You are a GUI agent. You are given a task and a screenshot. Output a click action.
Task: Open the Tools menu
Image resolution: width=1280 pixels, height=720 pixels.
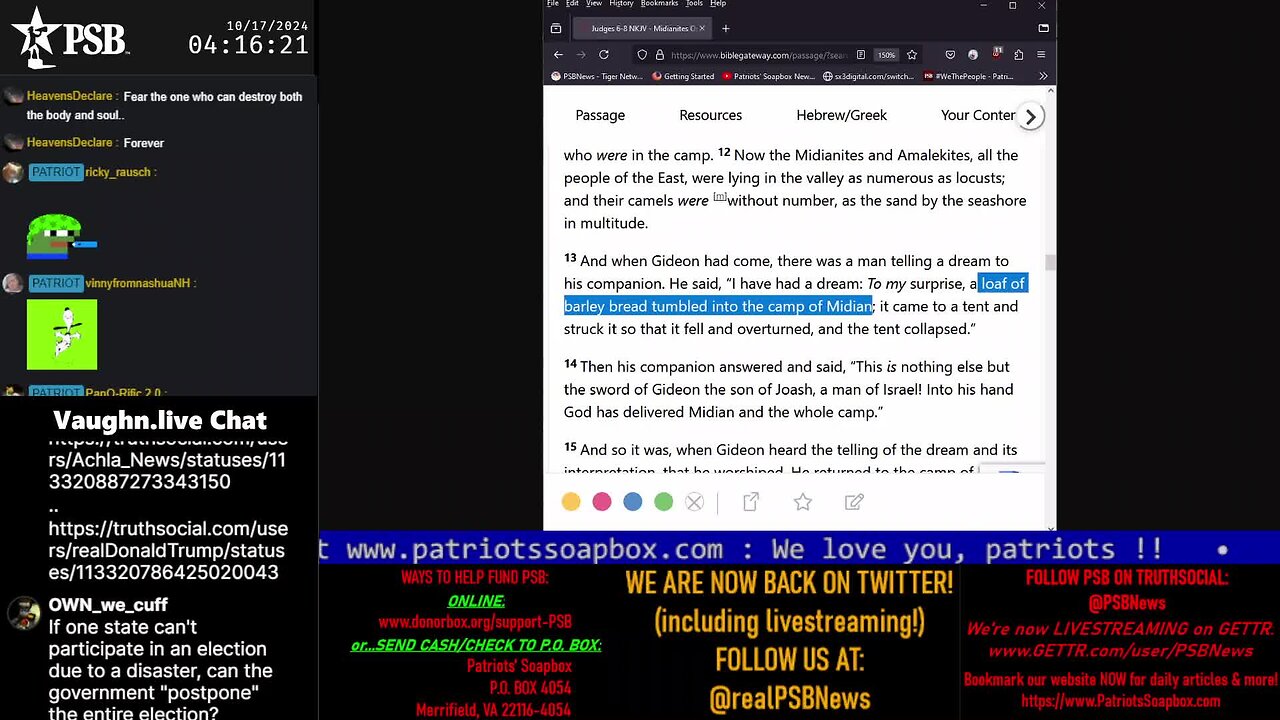point(694,4)
